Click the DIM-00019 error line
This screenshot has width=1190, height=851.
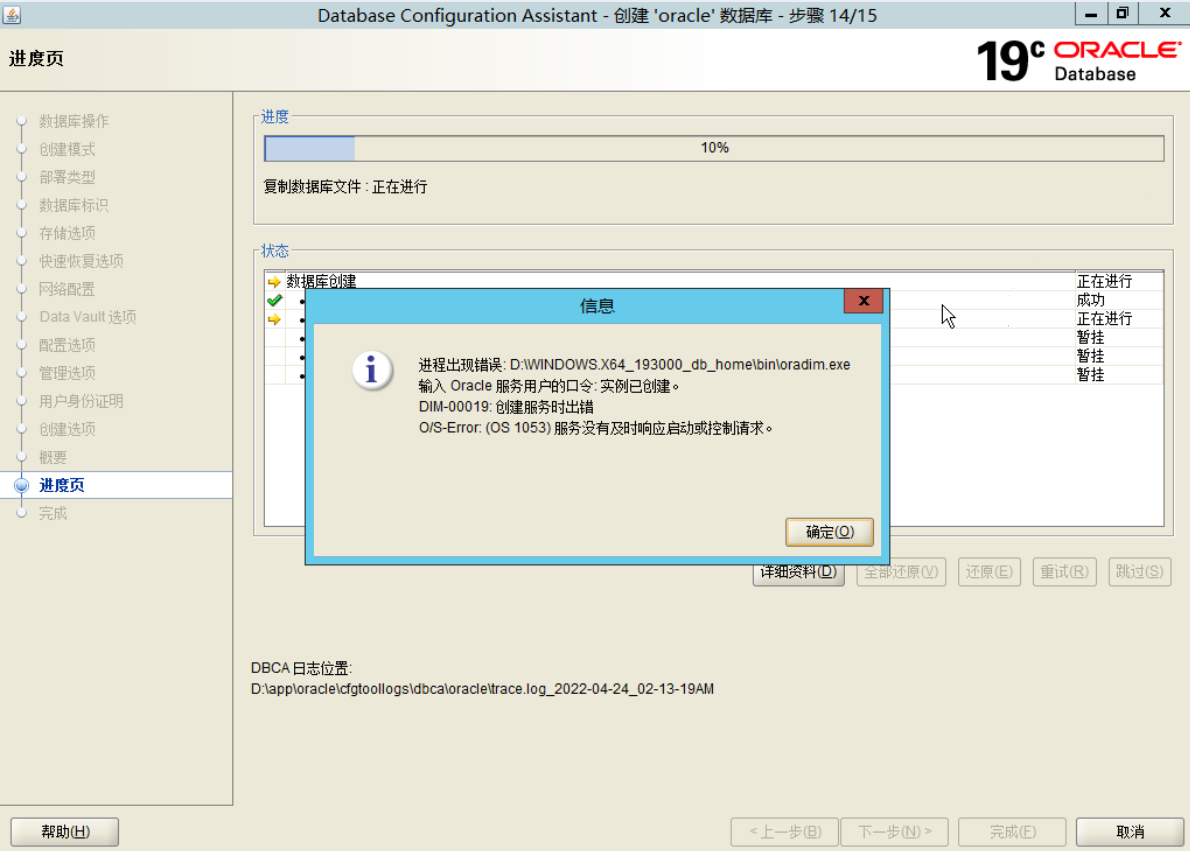(505, 407)
